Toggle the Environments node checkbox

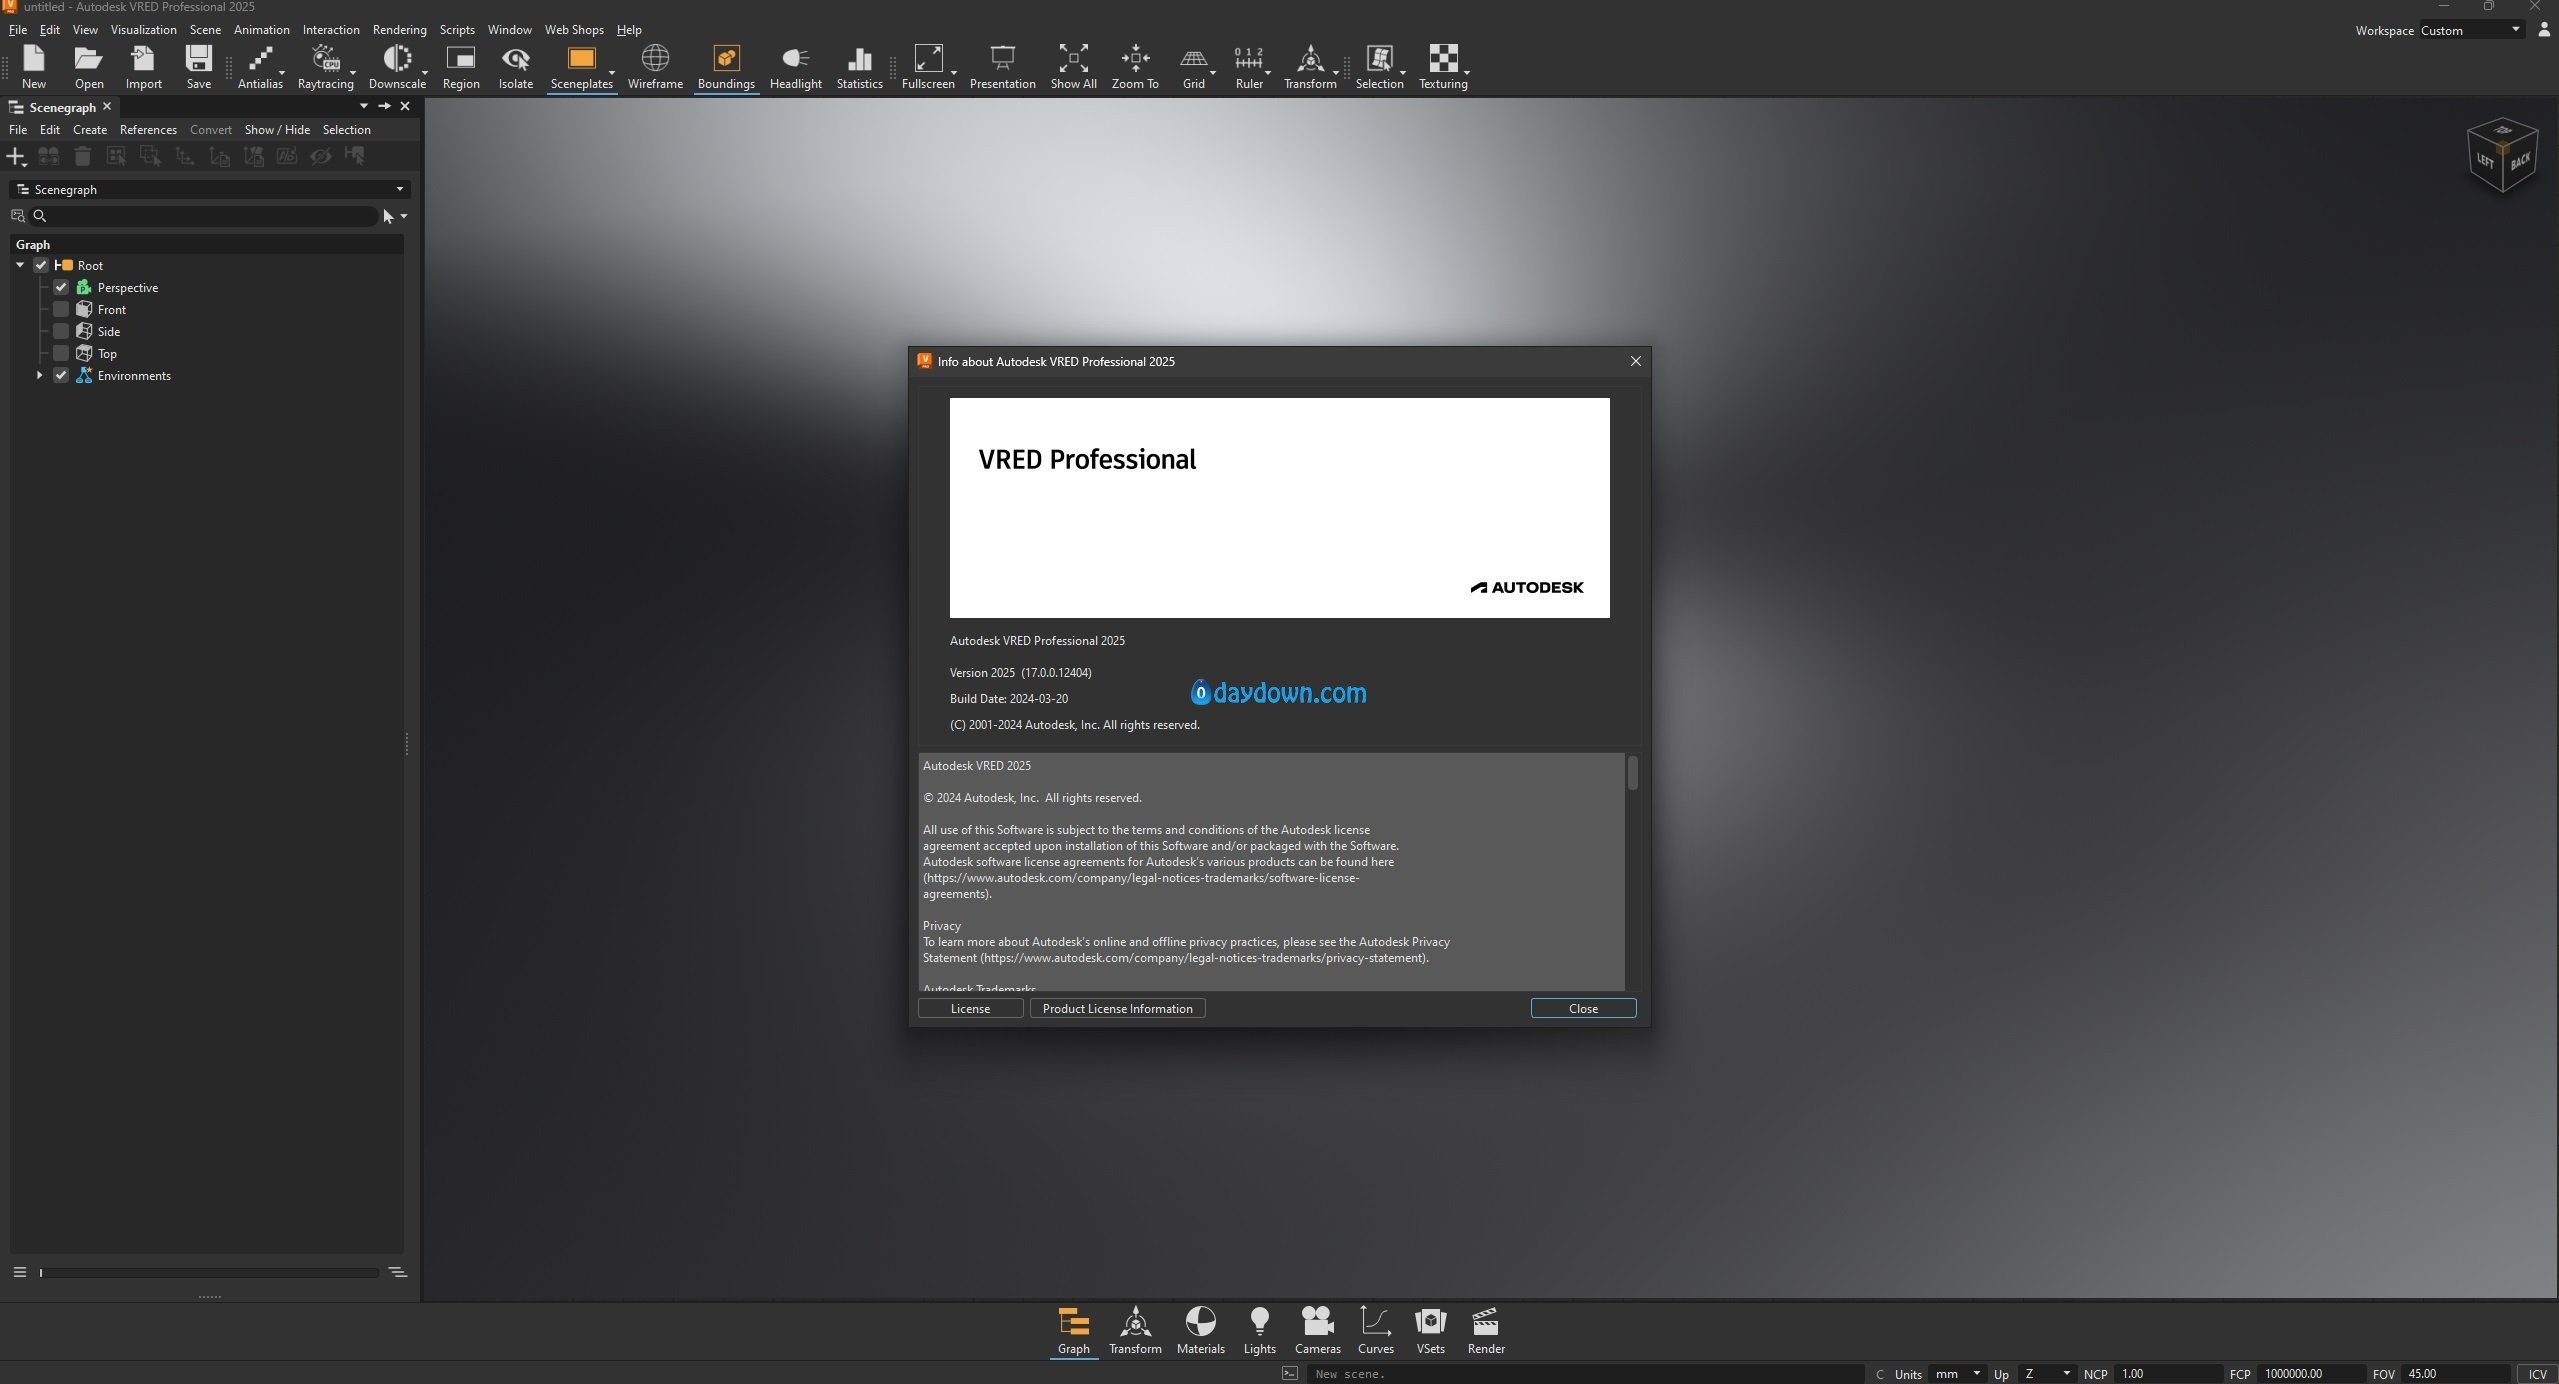[61, 375]
